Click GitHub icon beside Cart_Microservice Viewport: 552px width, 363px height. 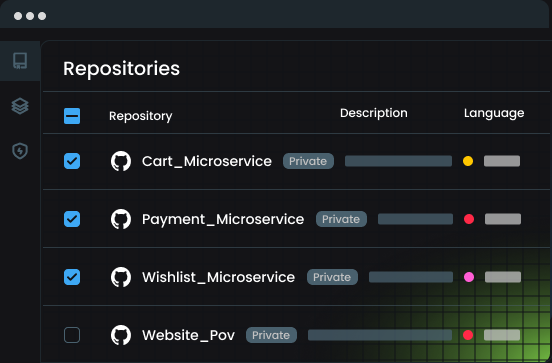(x=121, y=161)
